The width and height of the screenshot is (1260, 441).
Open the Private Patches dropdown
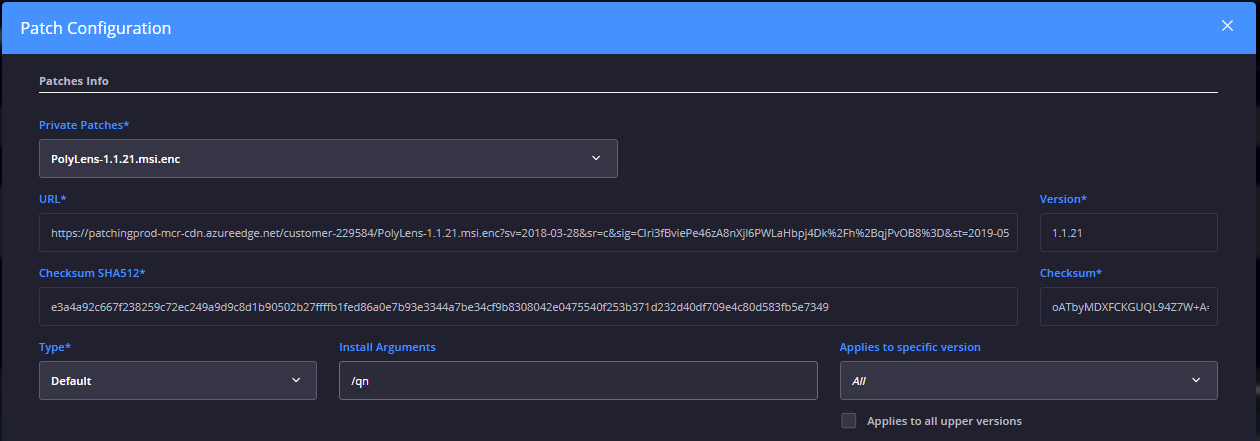tap(328, 158)
